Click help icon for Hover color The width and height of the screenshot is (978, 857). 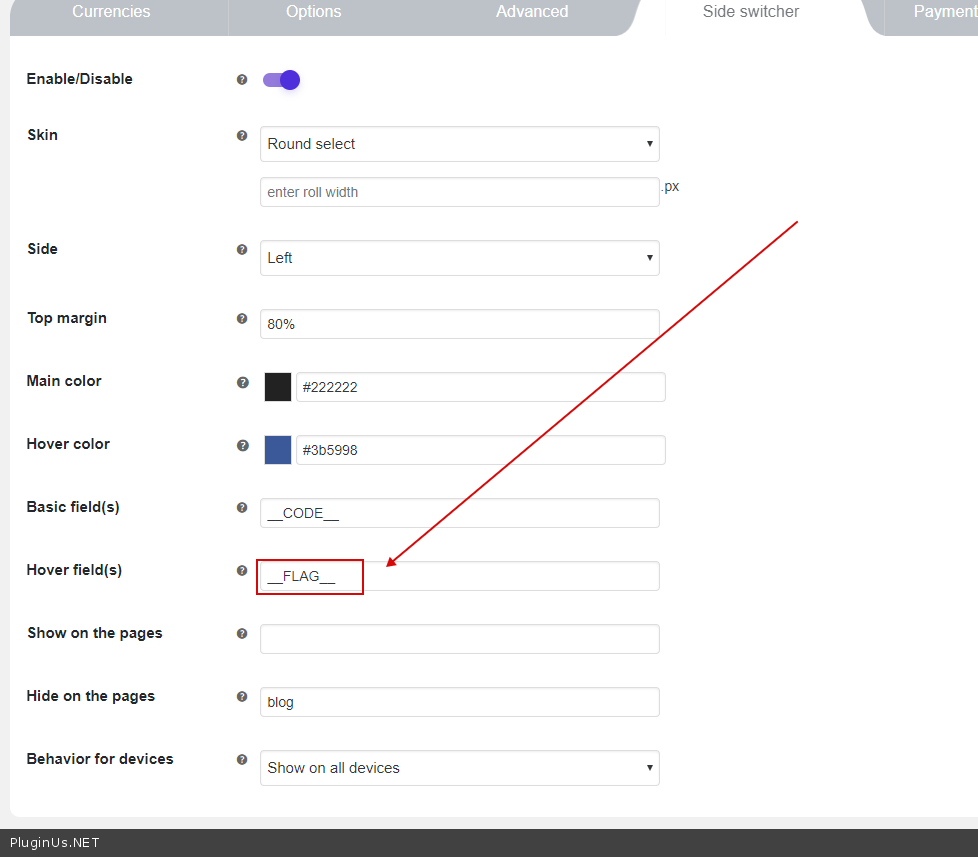242,445
